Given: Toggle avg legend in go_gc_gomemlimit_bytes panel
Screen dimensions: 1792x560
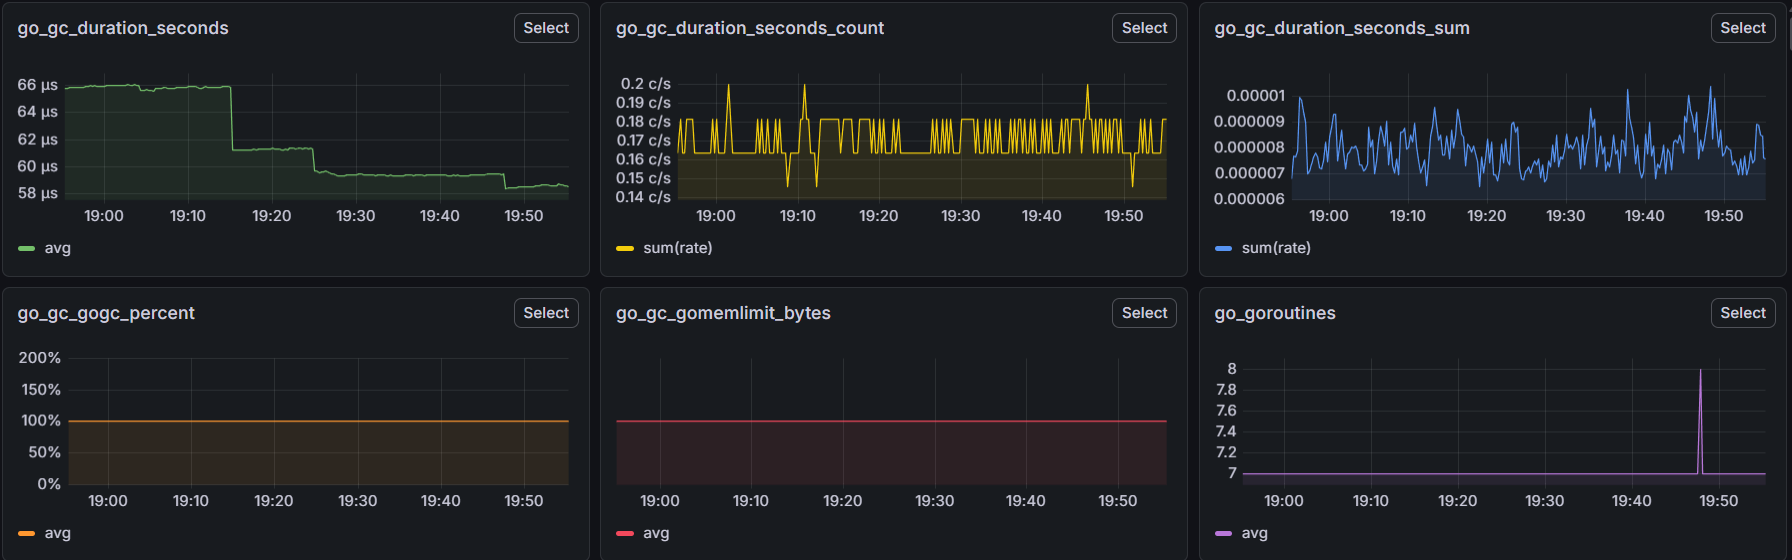Looking at the screenshot, I should pos(656,533).
